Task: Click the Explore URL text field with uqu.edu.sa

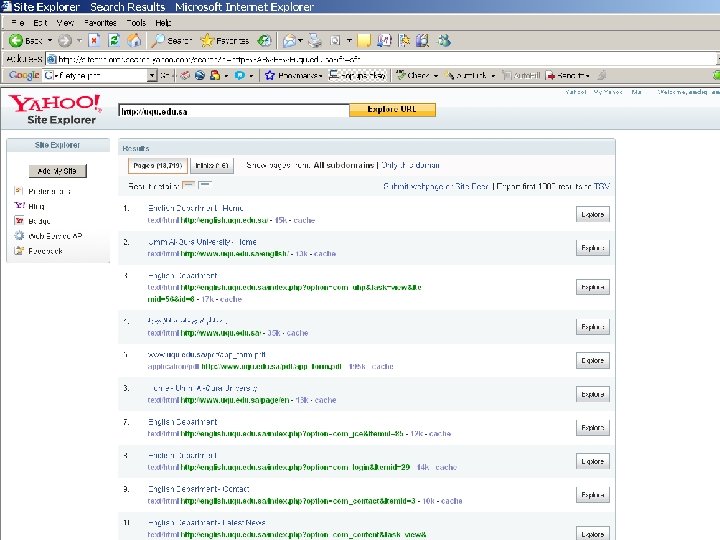Action: click(233, 111)
